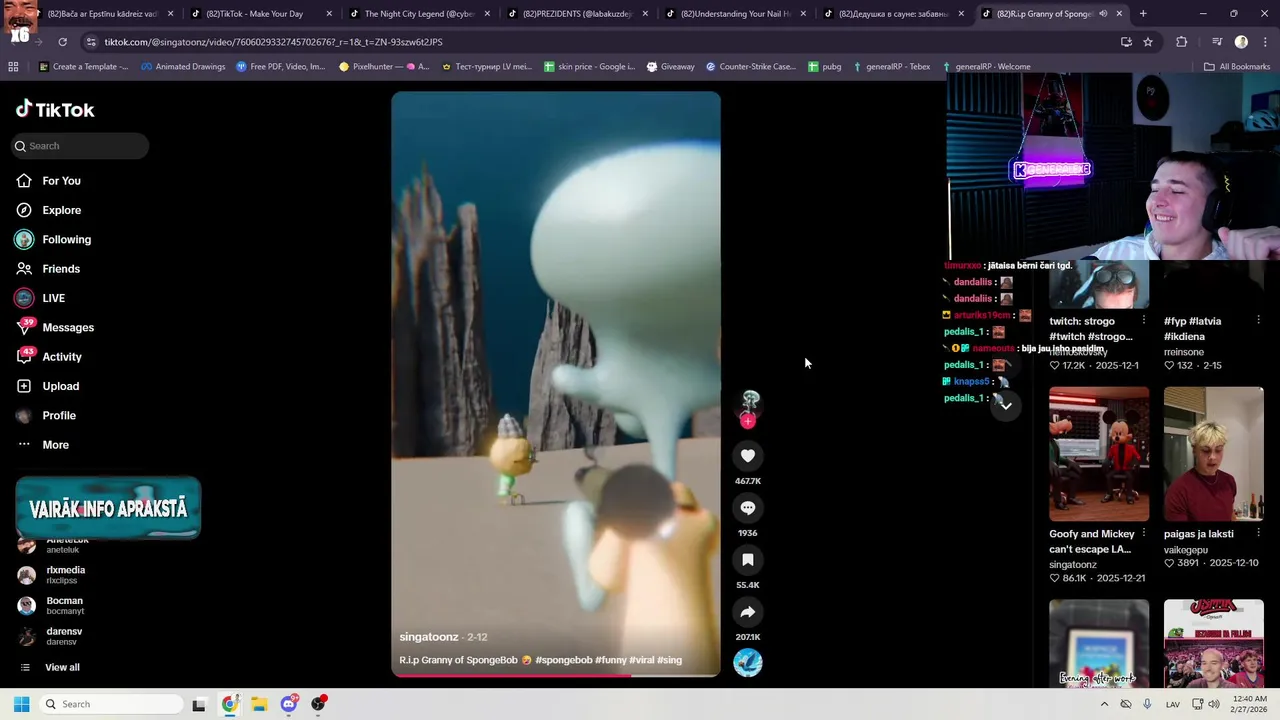
Task: Bookmark this page with star icon
Action: click(1148, 42)
